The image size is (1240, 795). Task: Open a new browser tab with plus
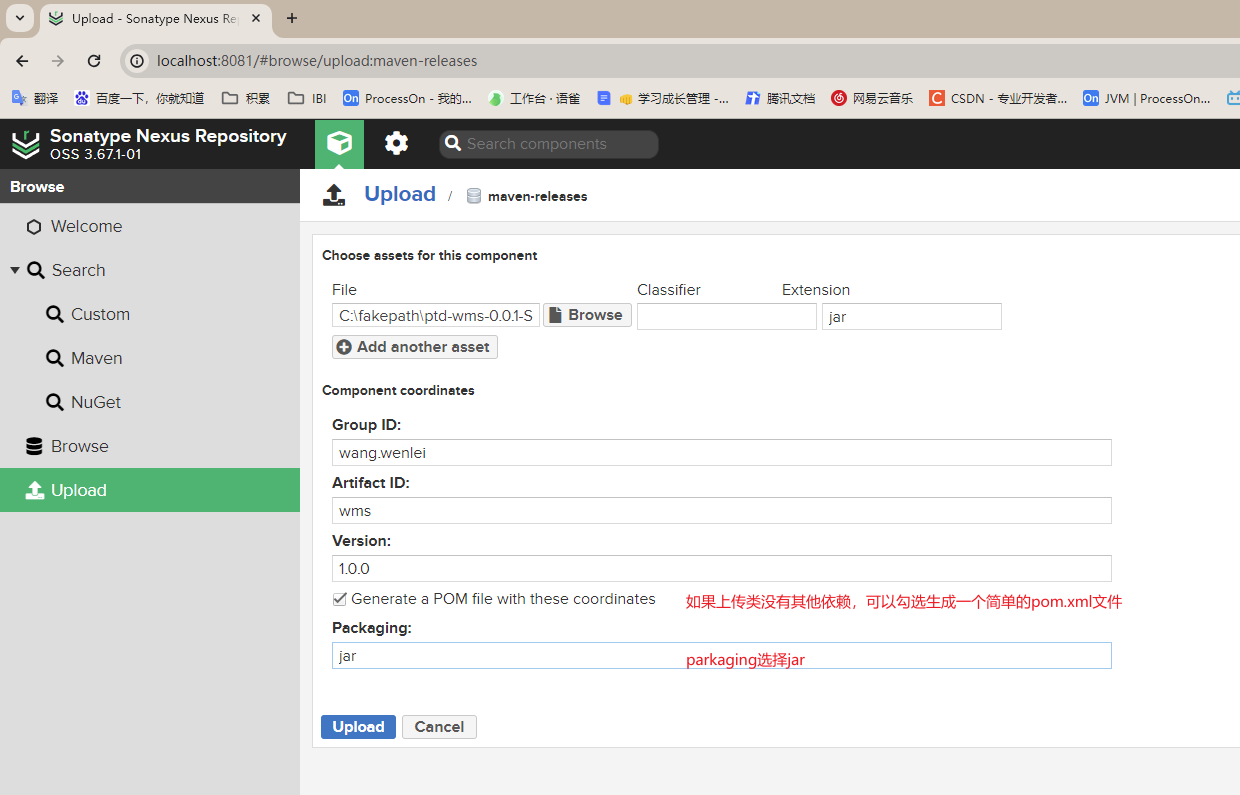point(292,18)
